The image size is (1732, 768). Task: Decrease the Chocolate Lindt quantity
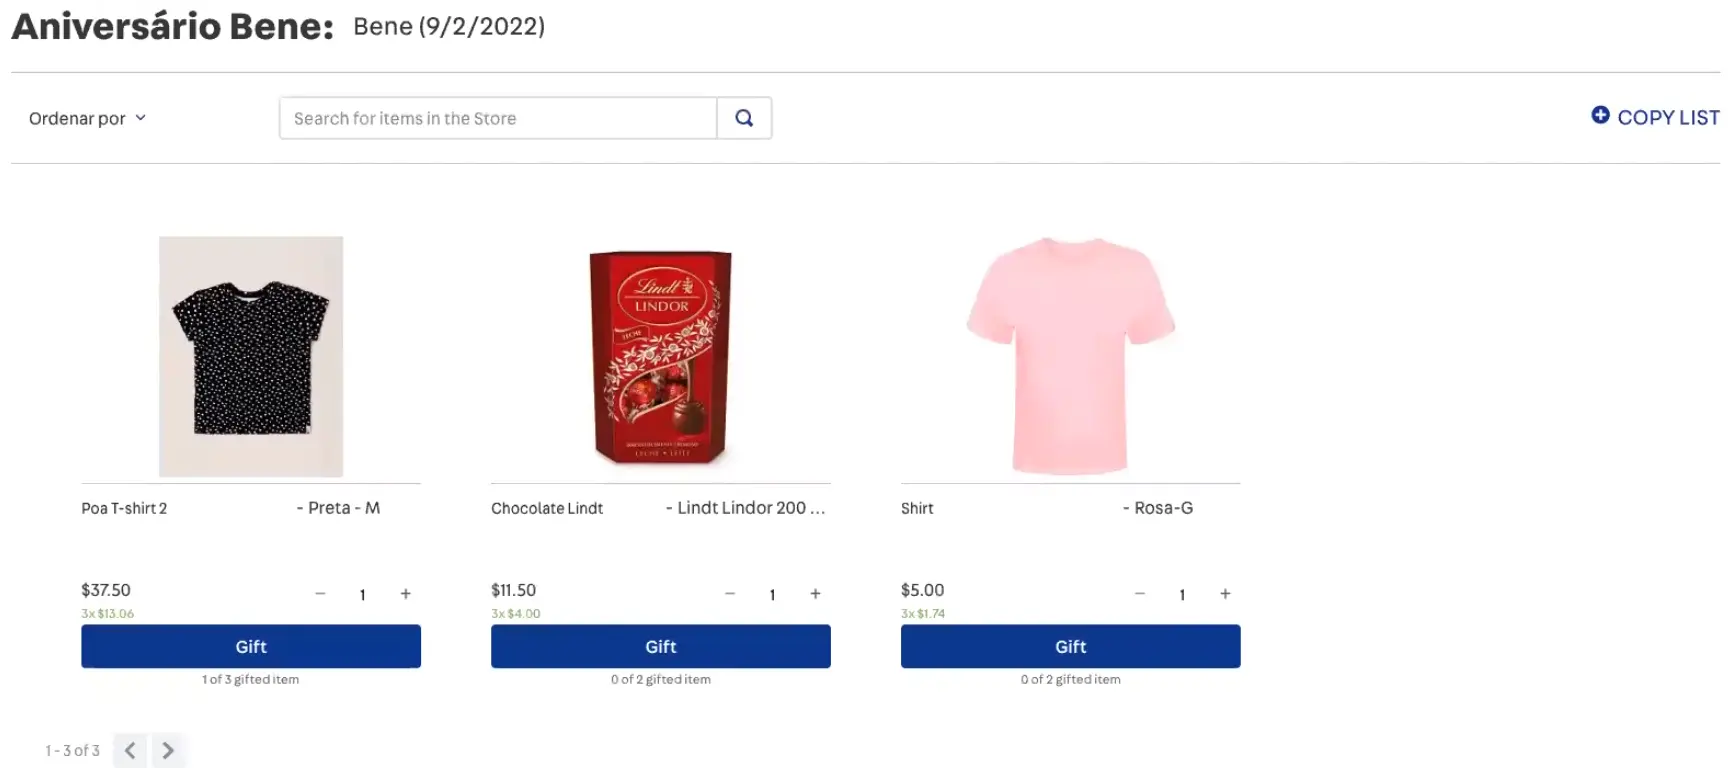point(730,594)
